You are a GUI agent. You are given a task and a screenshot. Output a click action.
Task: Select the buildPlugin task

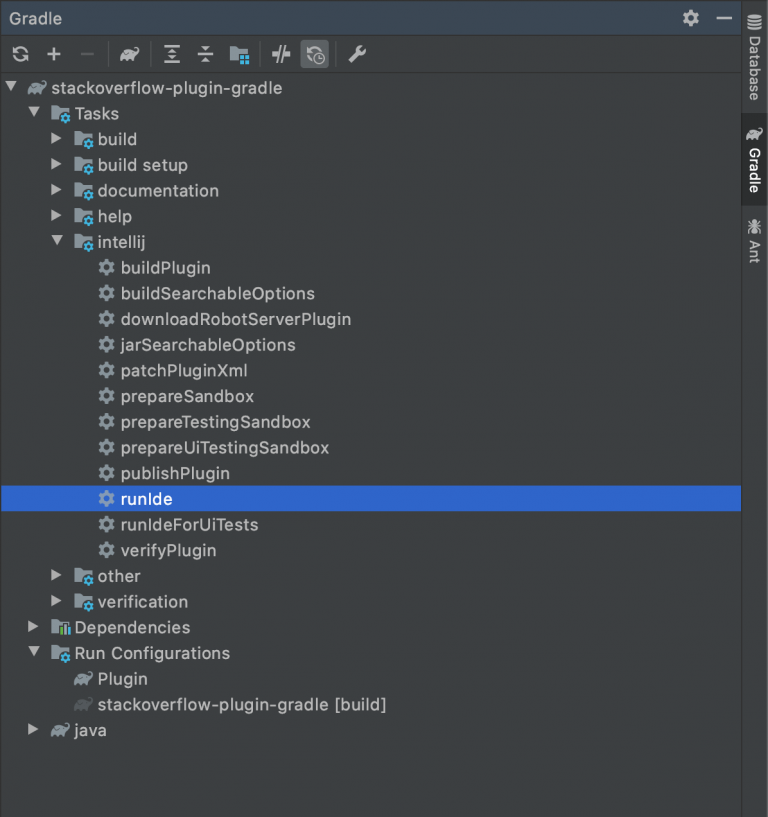(x=166, y=268)
